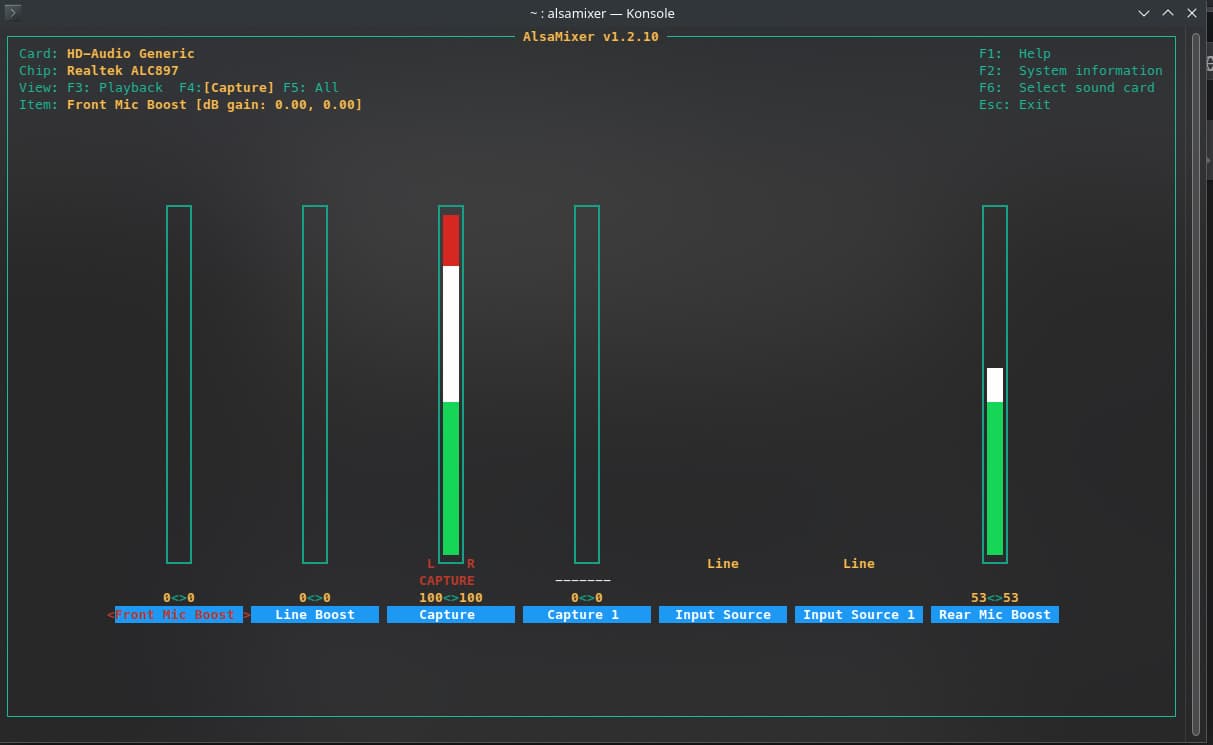Change the Line value above Input Source 1

(x=858, y=564)
